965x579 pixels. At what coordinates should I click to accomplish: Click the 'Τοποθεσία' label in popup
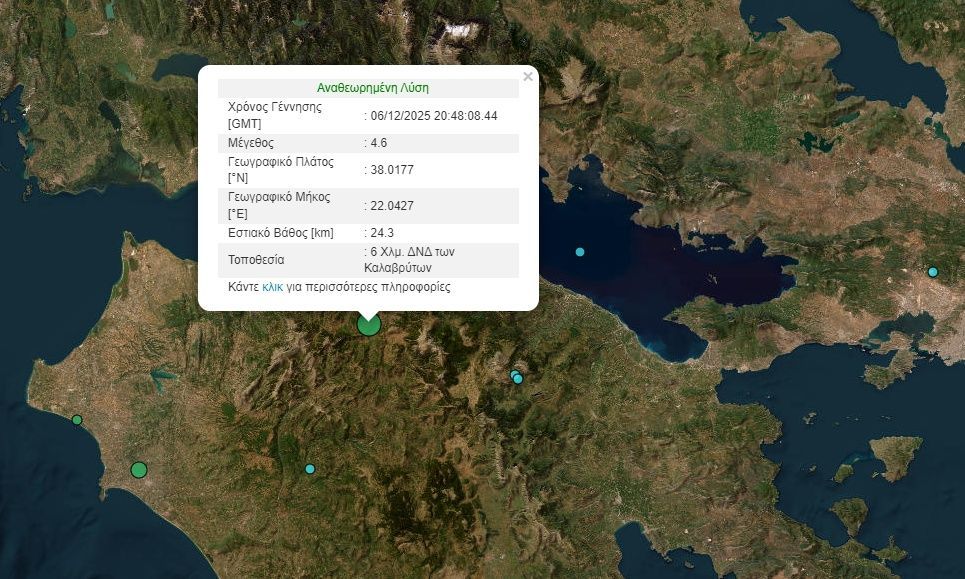(x=256, y=260)
